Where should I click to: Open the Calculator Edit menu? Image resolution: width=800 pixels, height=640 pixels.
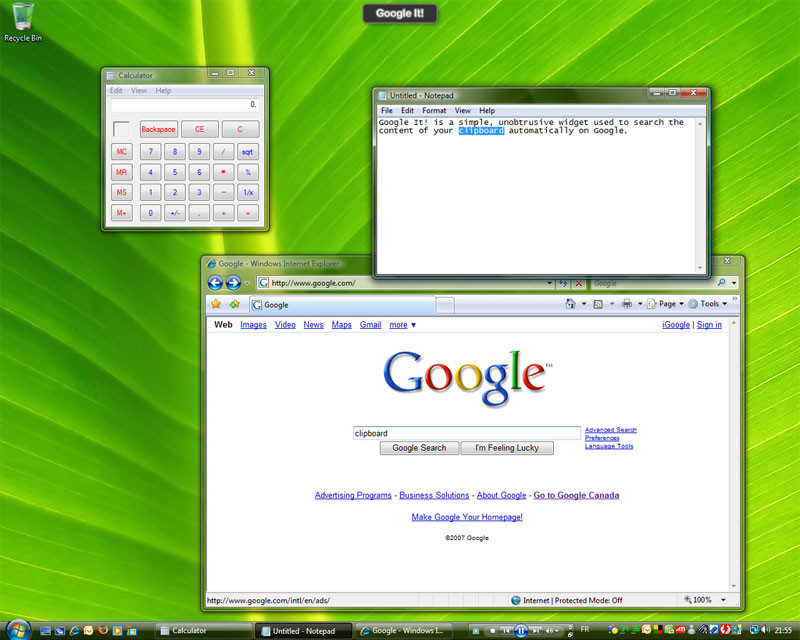click(x=116, y=90)
